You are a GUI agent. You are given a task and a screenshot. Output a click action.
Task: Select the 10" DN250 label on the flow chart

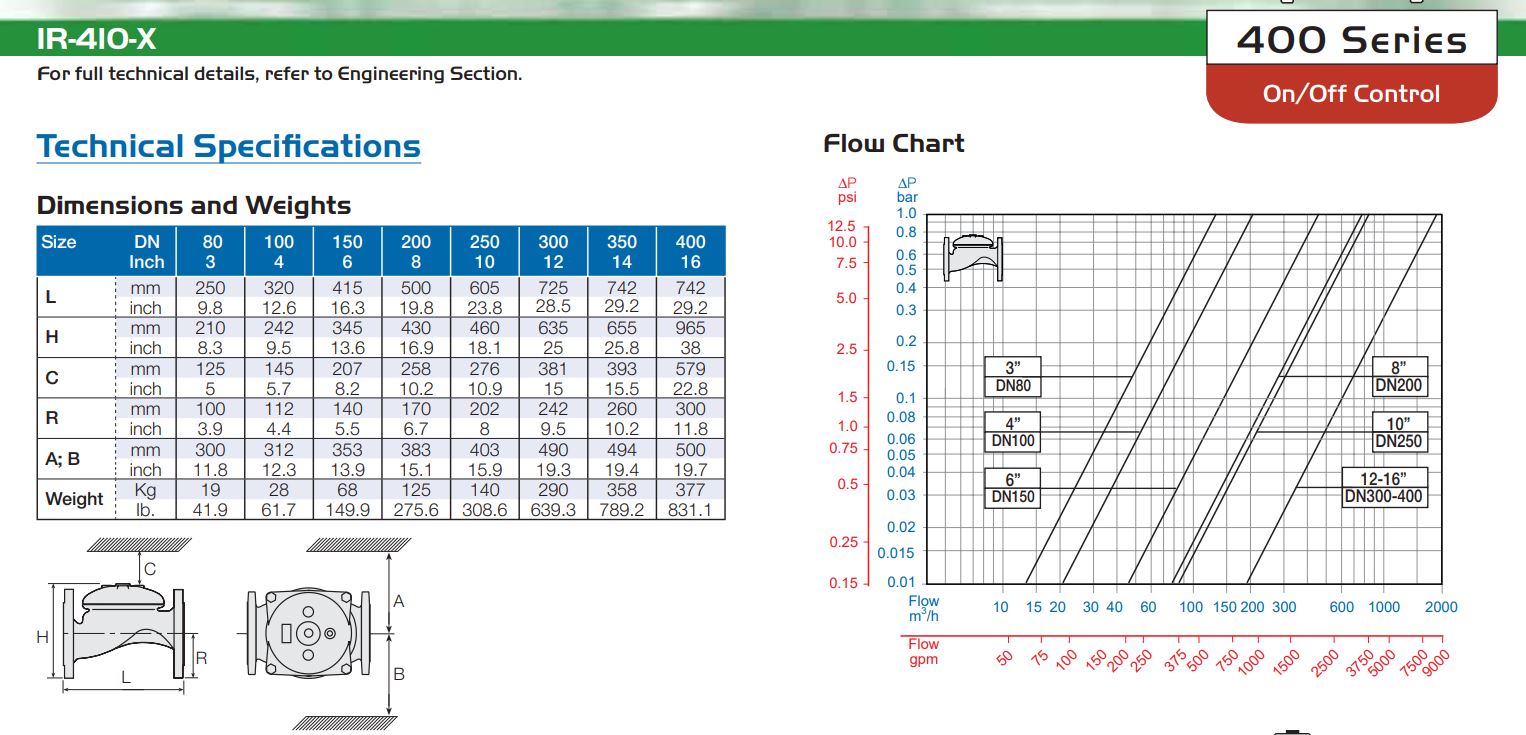pos(1399,432)
